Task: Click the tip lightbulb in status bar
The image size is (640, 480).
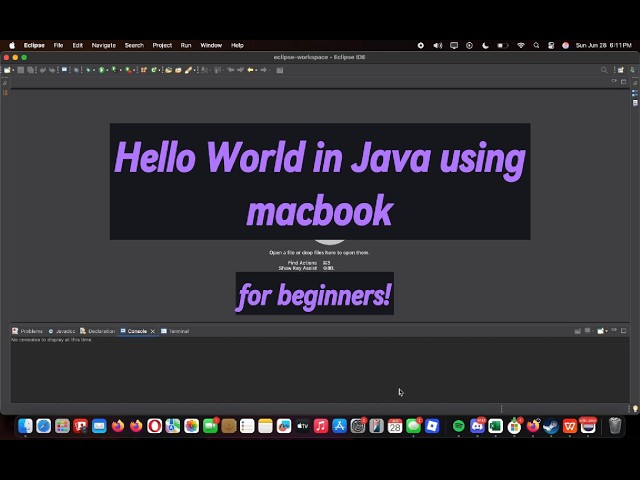Action: [x=636, y=409]
